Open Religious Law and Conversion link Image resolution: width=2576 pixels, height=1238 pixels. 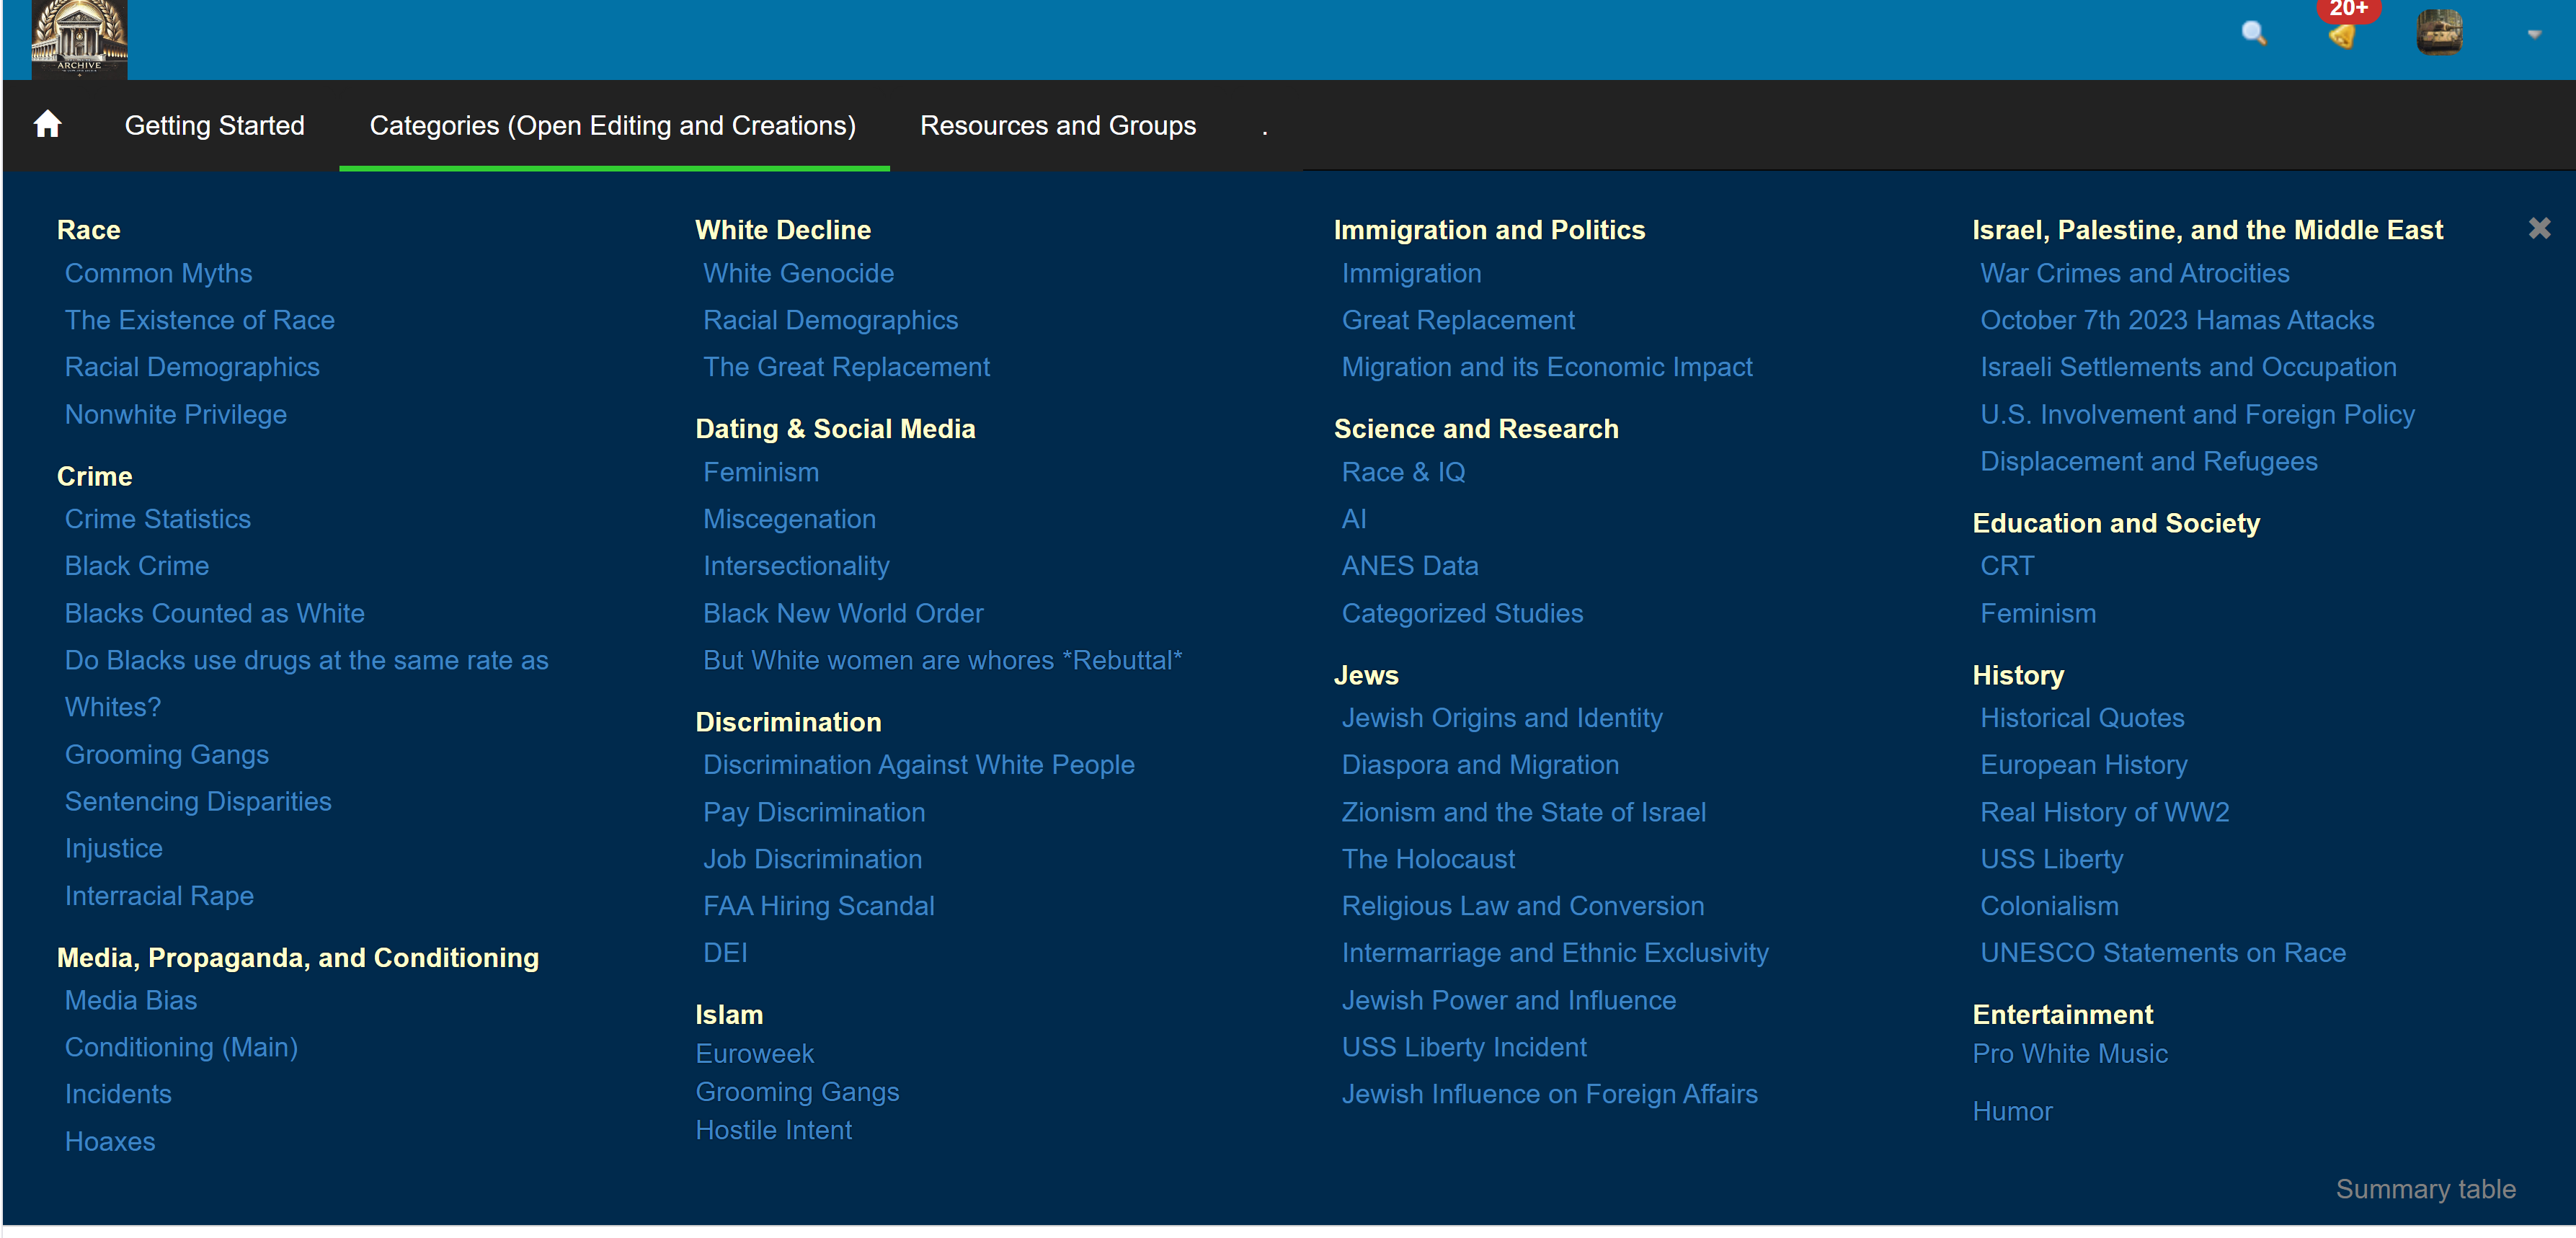(1522, 906)
